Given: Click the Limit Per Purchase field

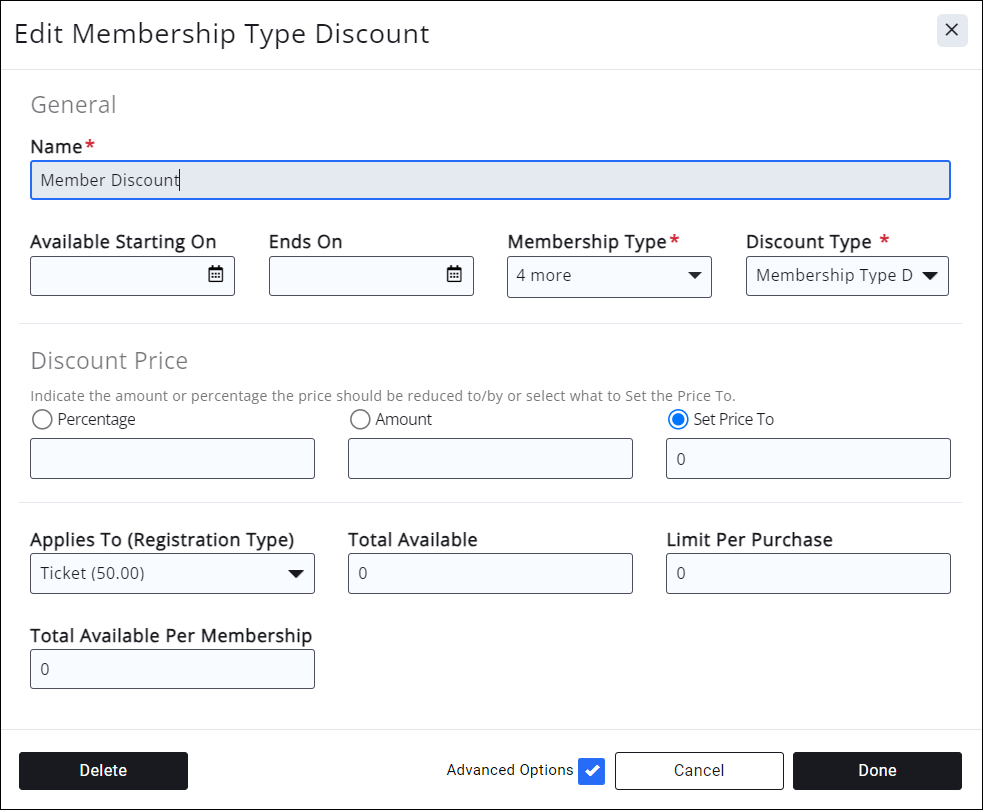Looking at the screenshot, I should tap(808, 574).
